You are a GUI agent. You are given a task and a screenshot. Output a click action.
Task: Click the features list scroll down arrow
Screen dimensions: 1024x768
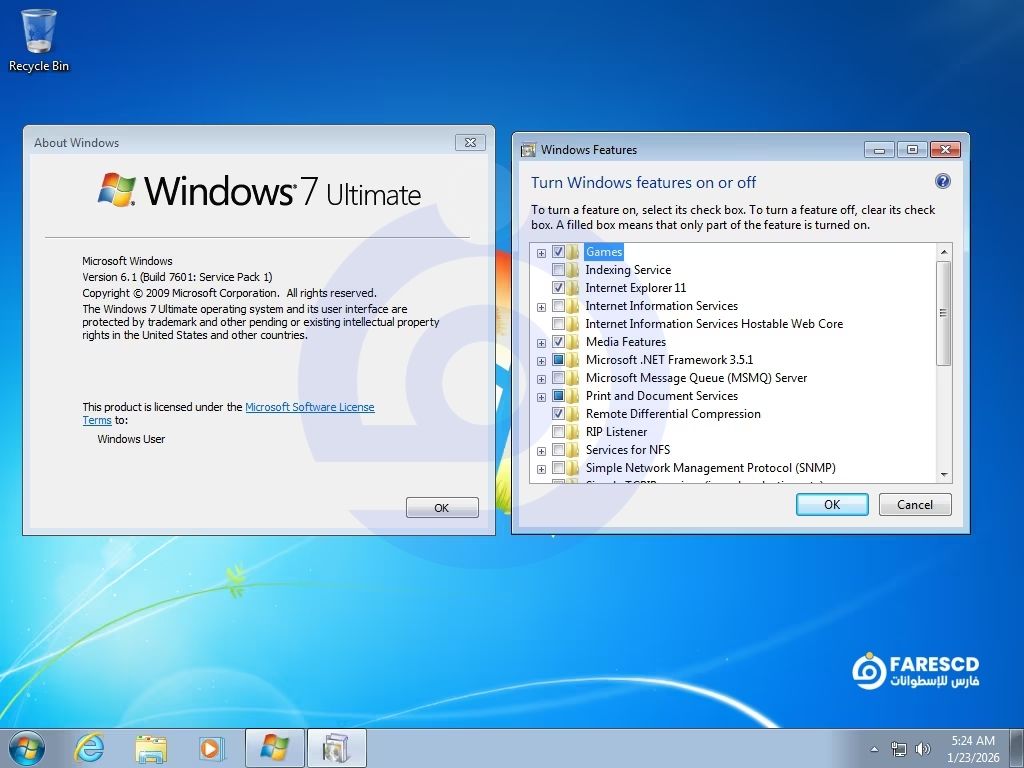click(x=944, y=474)
